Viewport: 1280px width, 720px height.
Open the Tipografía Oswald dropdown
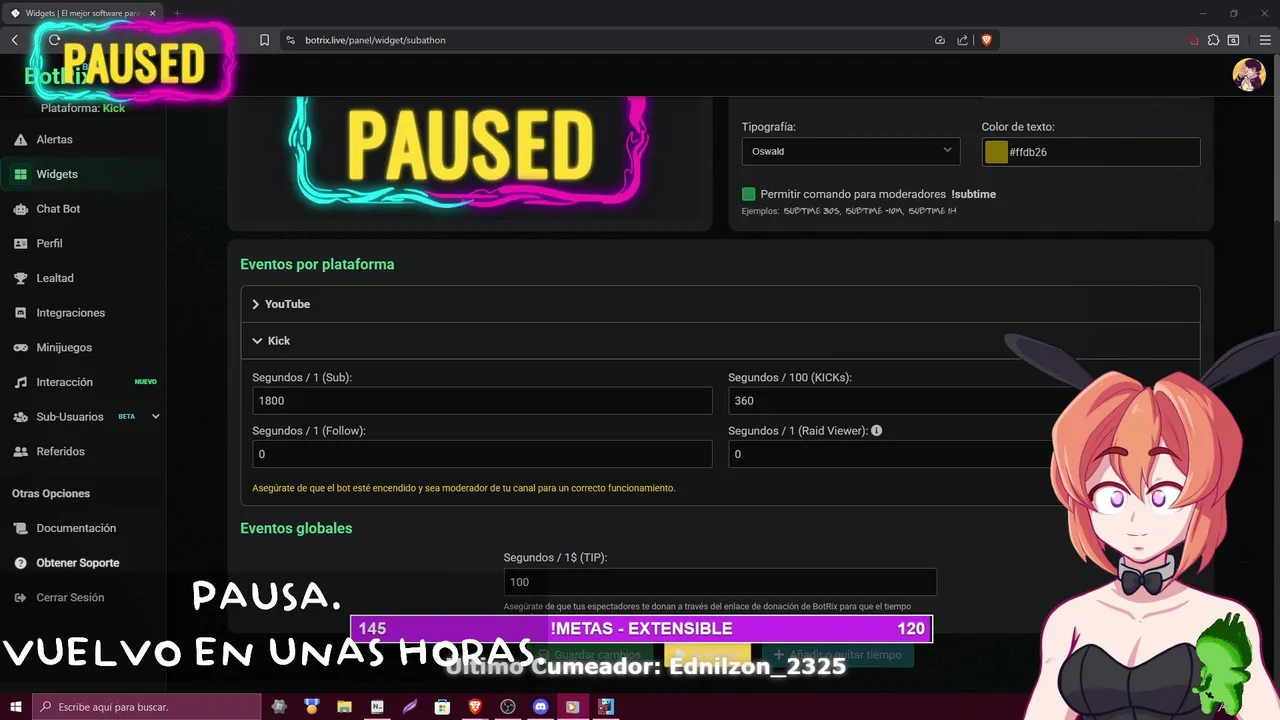tap(850, 151)
